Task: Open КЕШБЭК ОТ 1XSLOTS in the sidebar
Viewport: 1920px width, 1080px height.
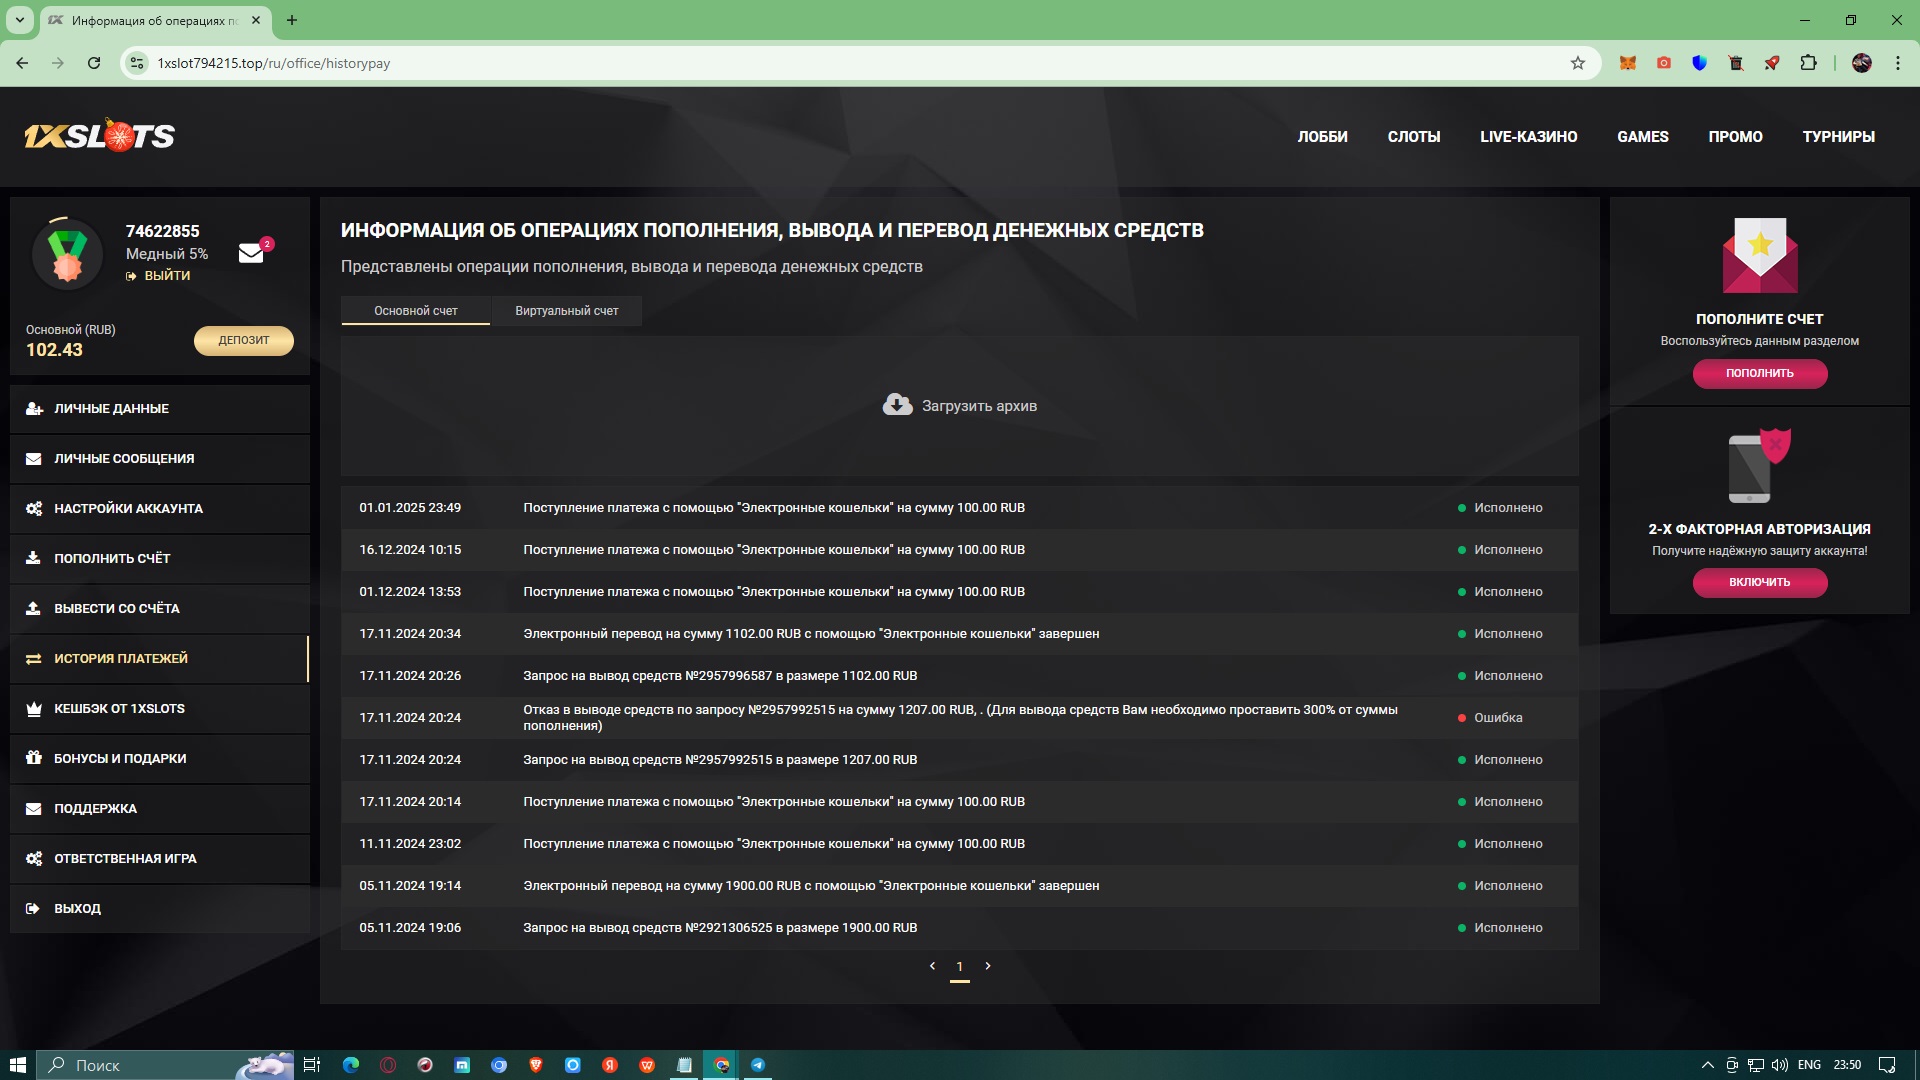Action: 119,709
